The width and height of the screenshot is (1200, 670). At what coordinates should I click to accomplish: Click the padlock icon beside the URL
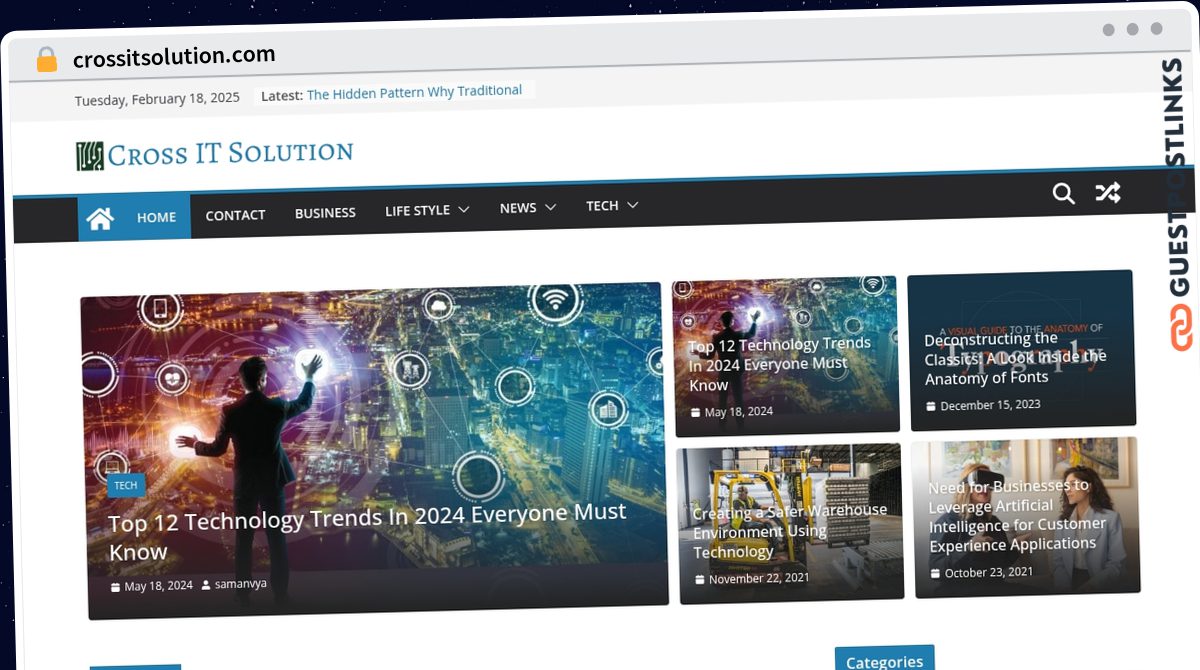pyautogui.click(x=47, y=60)
